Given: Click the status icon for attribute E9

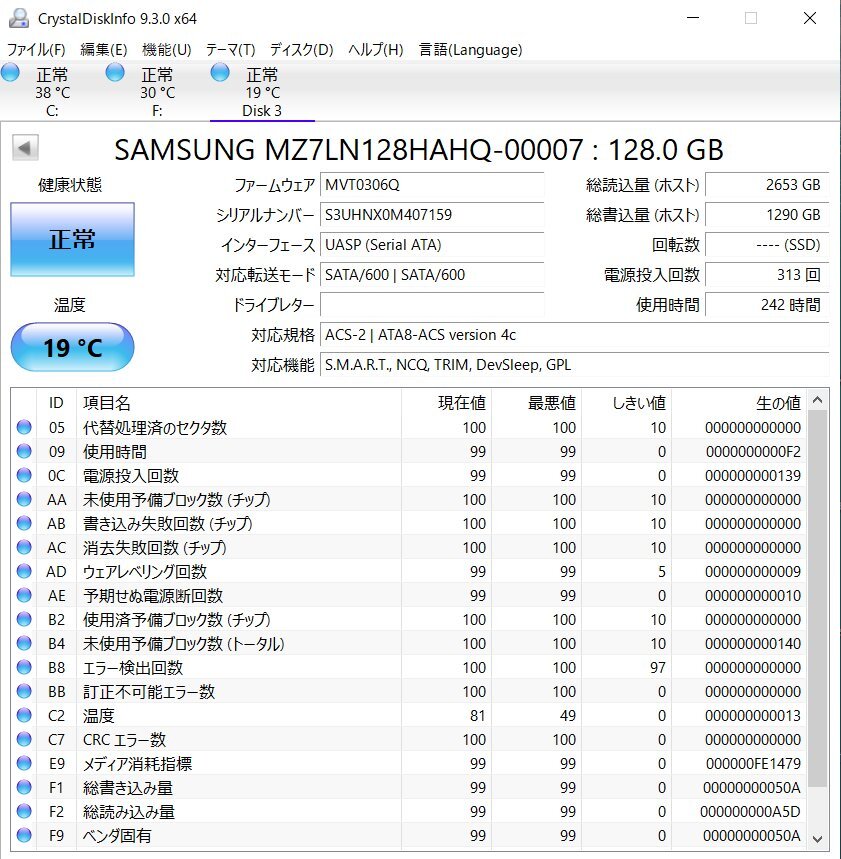Looking at the screenshot, I should pos(24,763).
